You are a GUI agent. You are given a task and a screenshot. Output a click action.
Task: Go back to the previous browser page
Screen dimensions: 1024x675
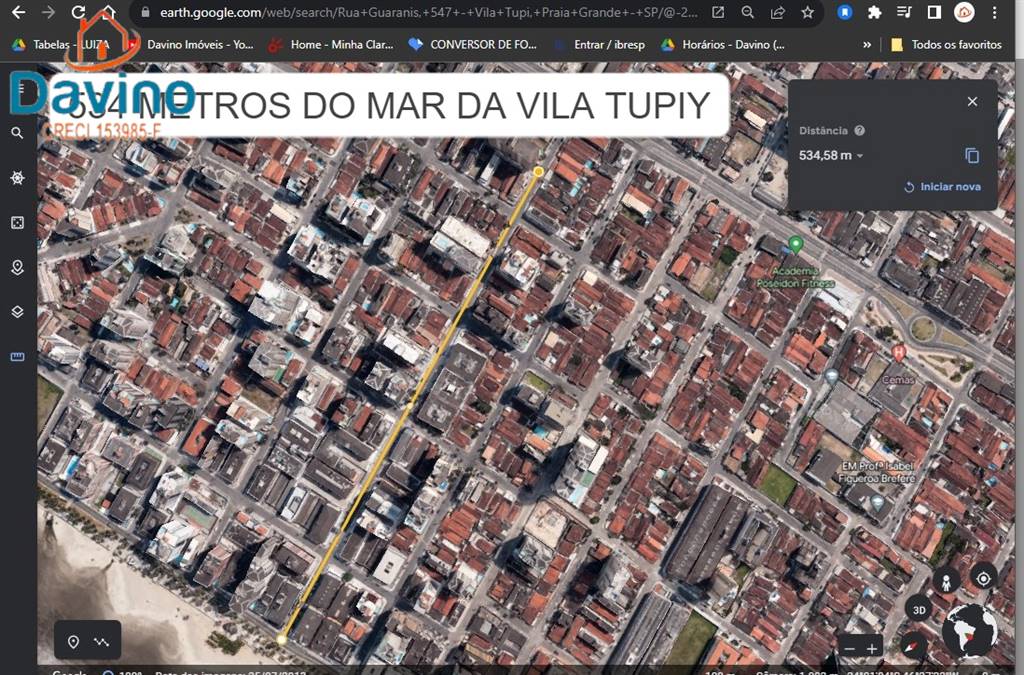[x=18, y=12]
